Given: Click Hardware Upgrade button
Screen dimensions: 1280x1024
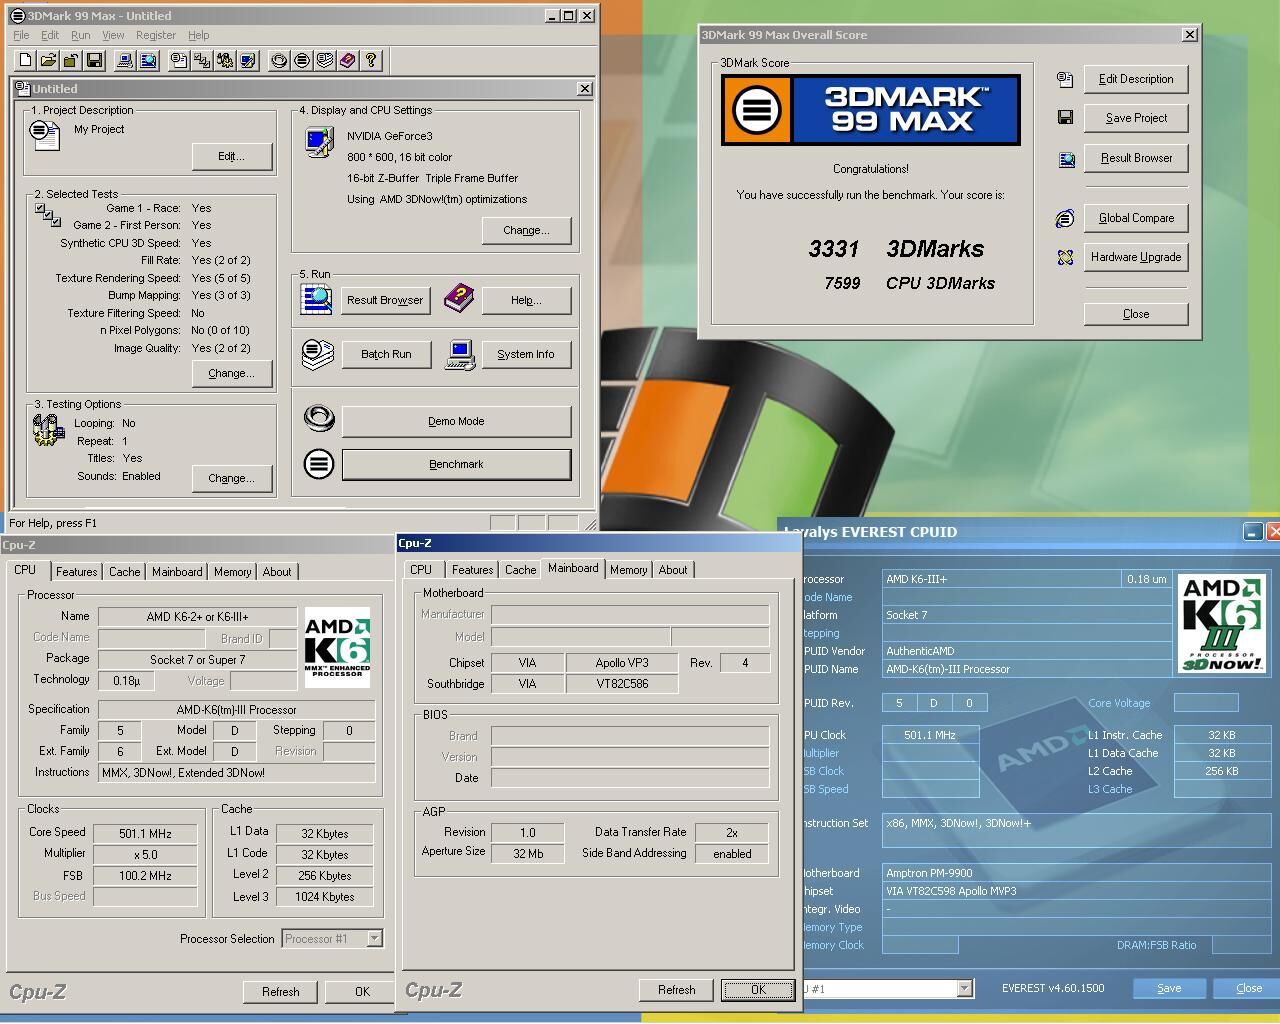Looking at the screenshot, I should pos(1136,257).
